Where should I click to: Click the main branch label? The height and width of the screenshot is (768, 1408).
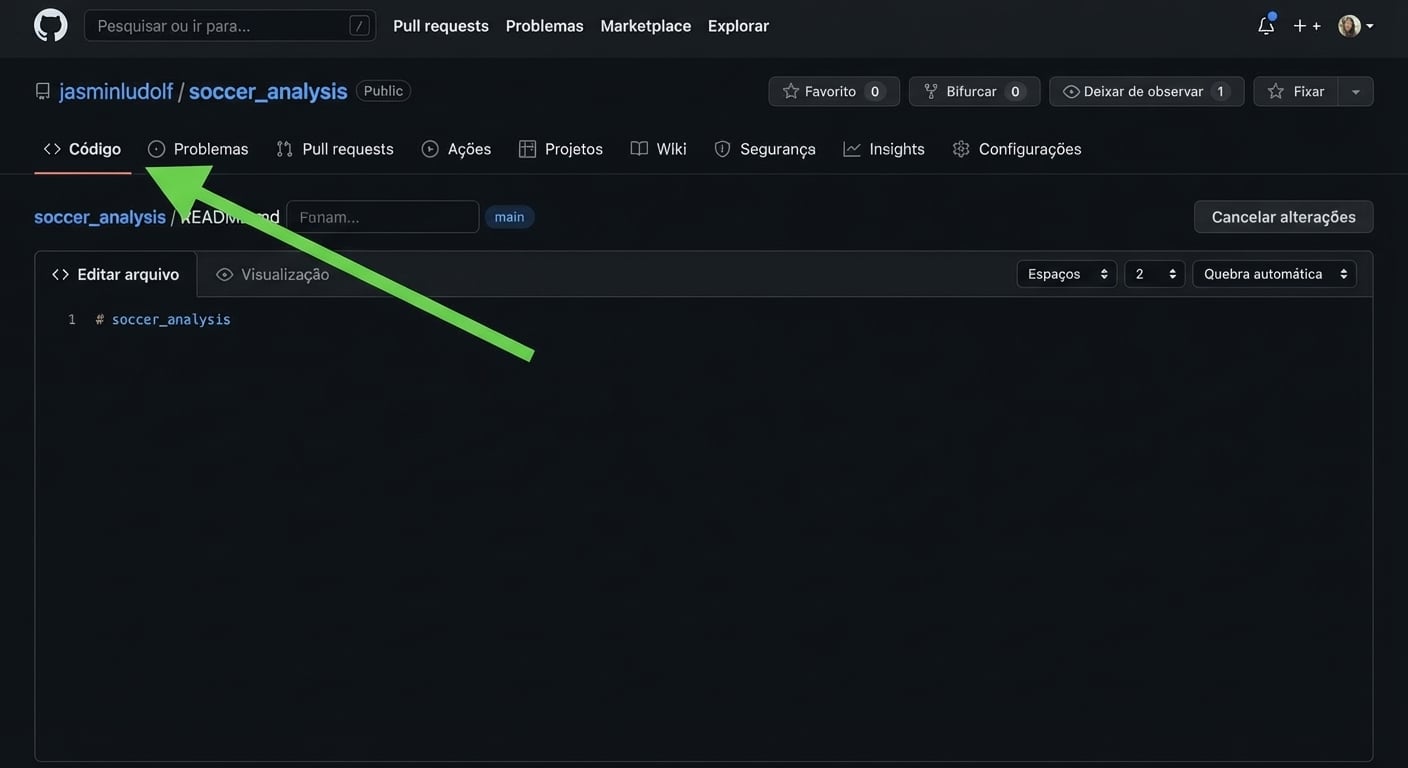coord(510,217)
